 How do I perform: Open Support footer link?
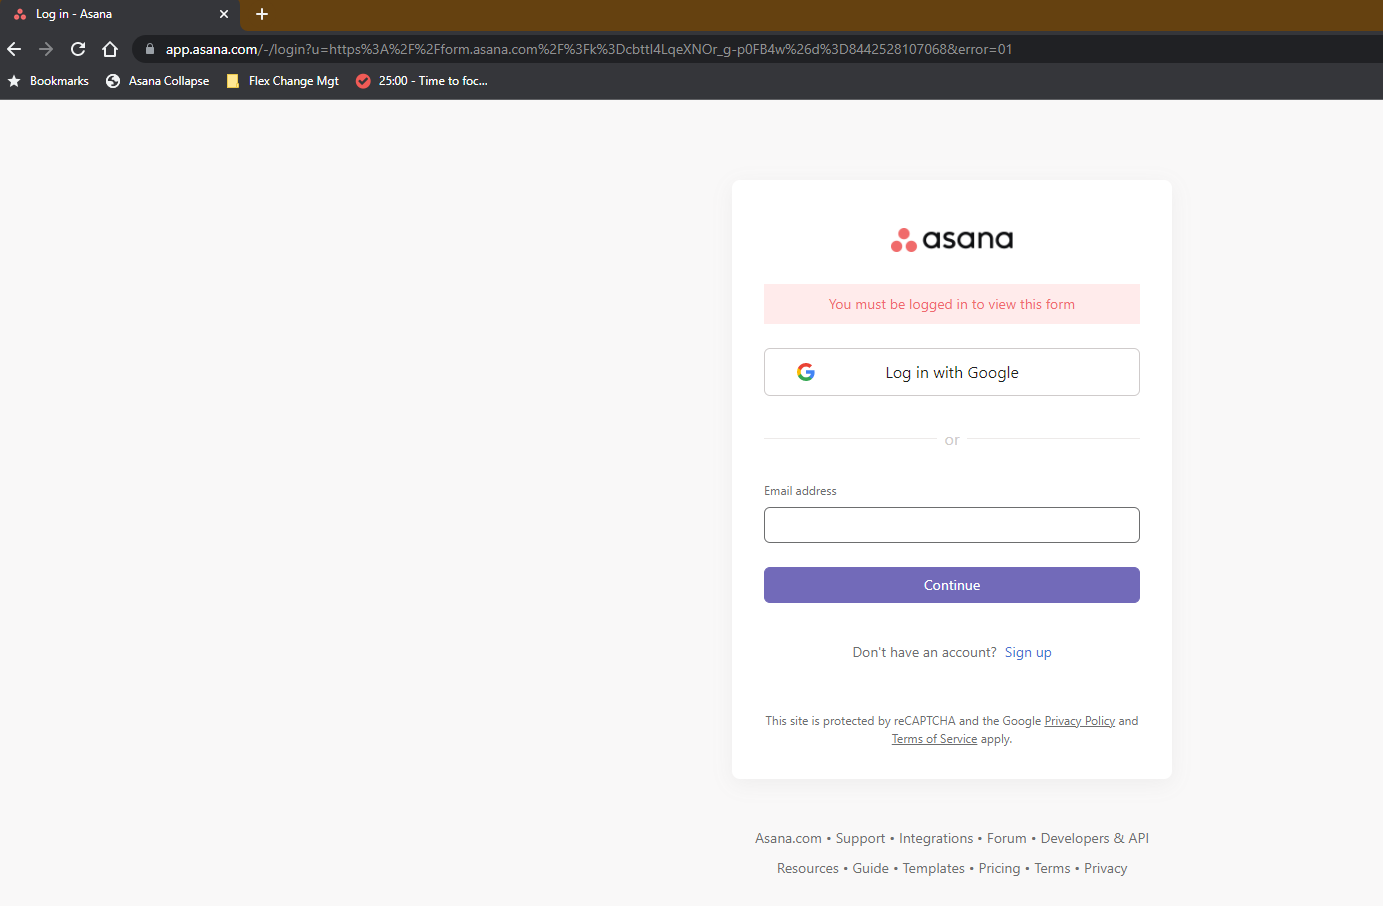[x=860, y=838]
